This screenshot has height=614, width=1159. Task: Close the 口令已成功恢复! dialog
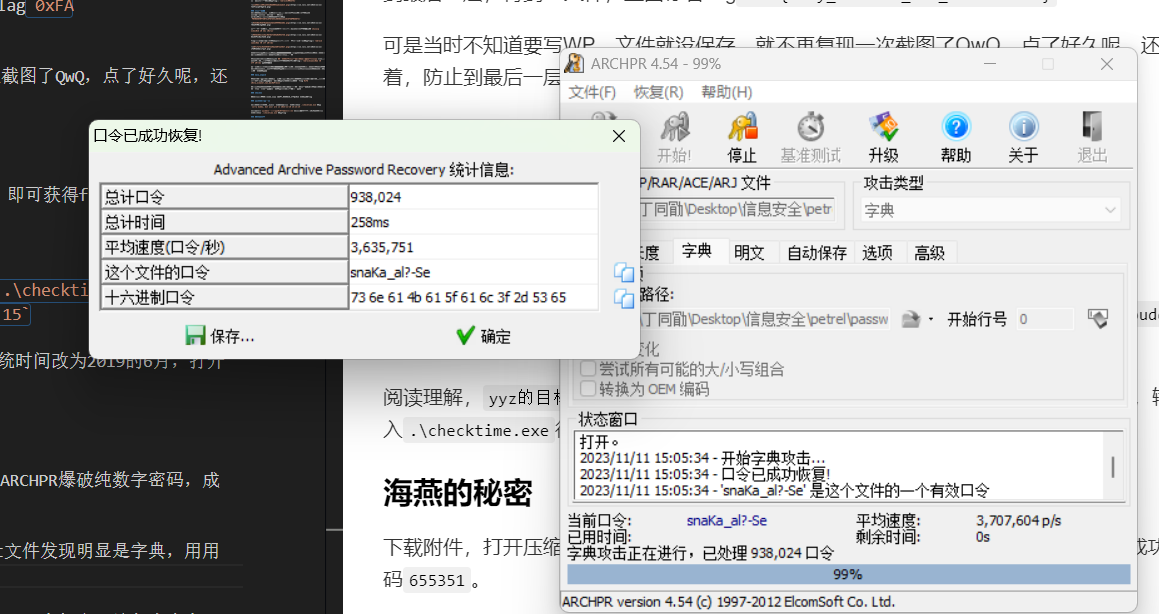[619, 136]
